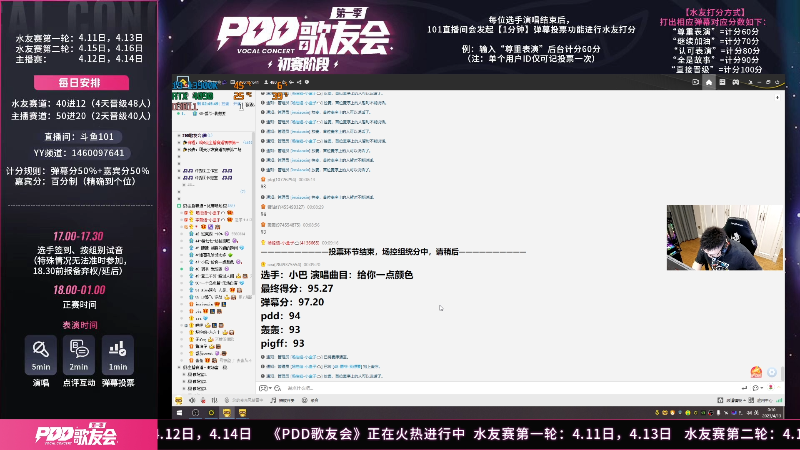Click the 'YY频道：1460097641' pill label
Viewport: 800px width, 450px height.
(79, 153)
